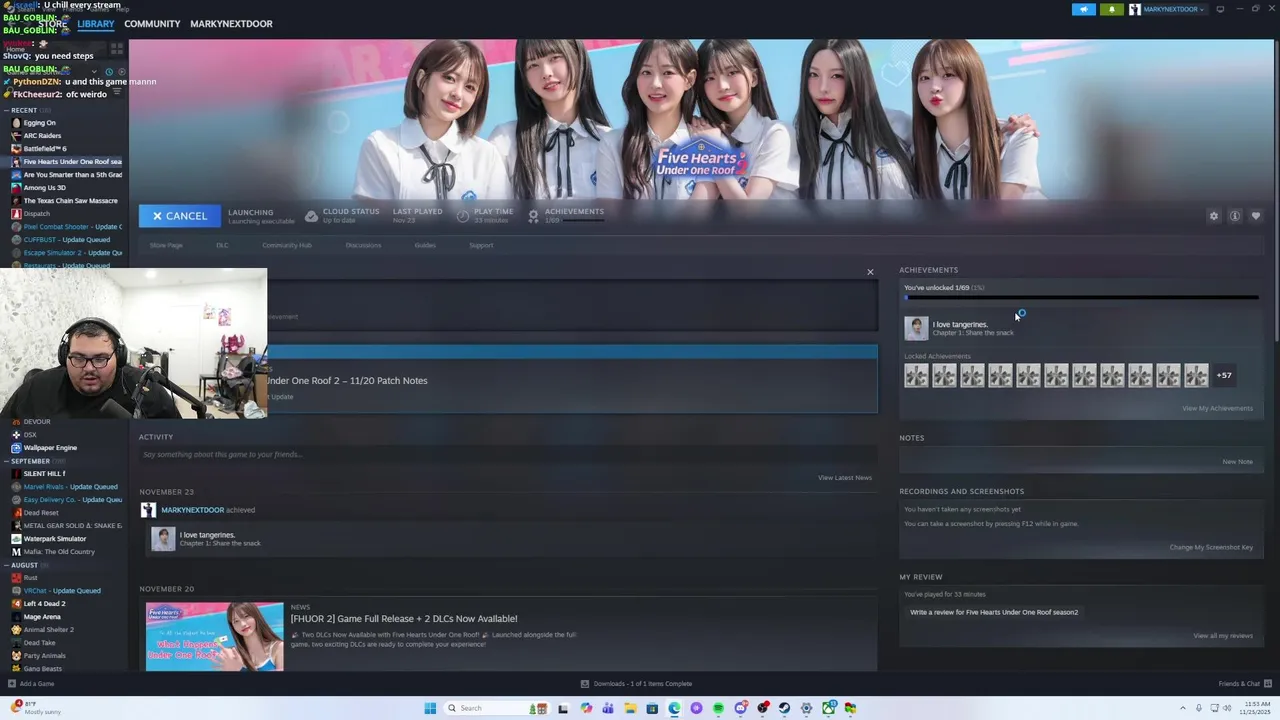Screen dimensions: 1280x720
Task: Open Spotify from the taskbar
Action: [718, 708]
